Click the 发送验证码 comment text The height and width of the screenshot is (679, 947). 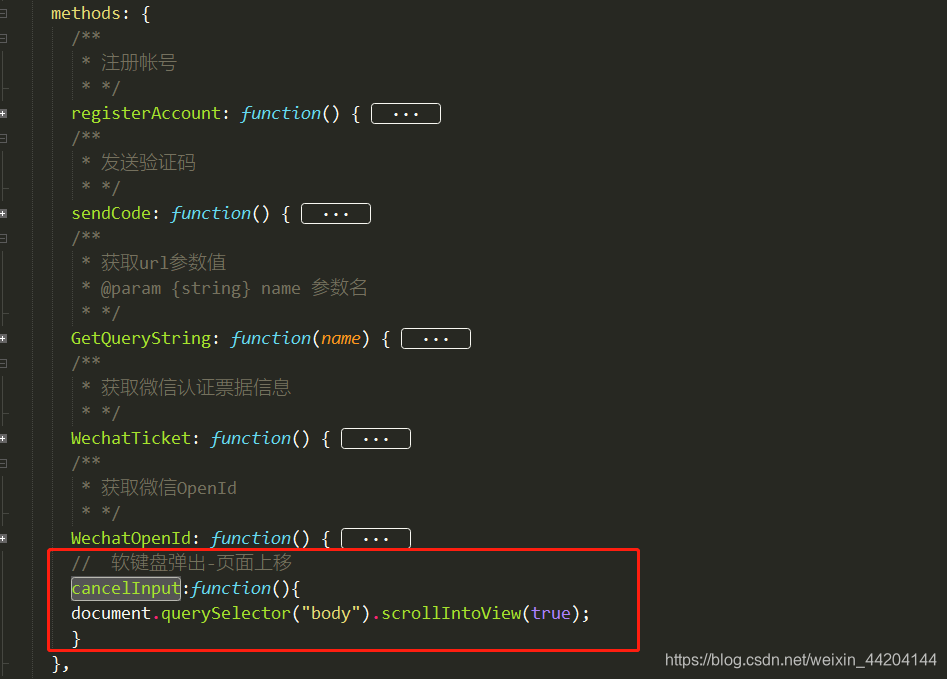point(148,163)
